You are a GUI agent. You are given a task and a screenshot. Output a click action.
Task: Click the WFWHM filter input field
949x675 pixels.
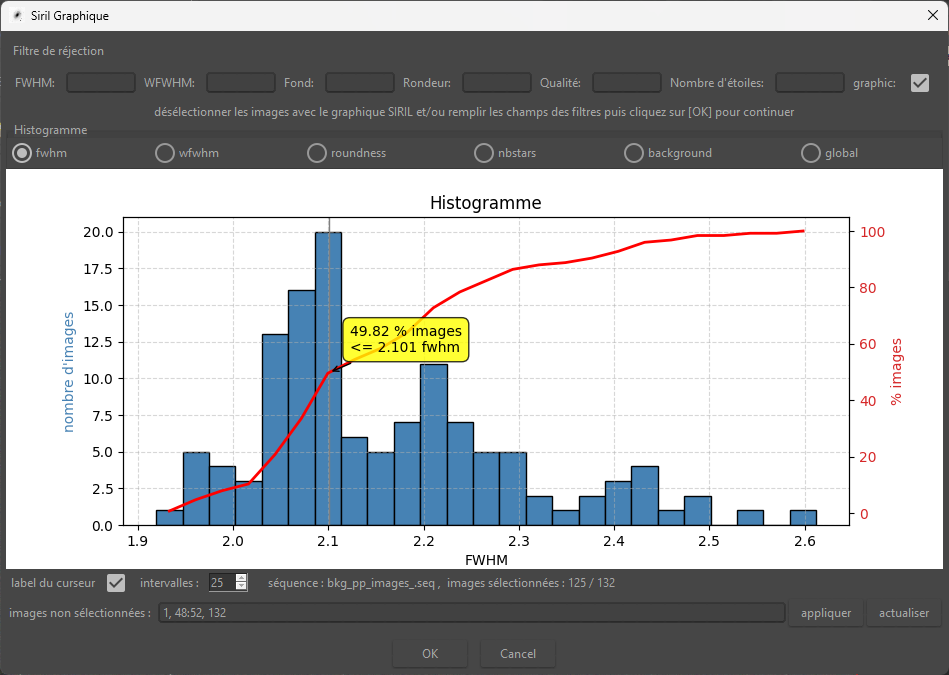click(241, 82)
